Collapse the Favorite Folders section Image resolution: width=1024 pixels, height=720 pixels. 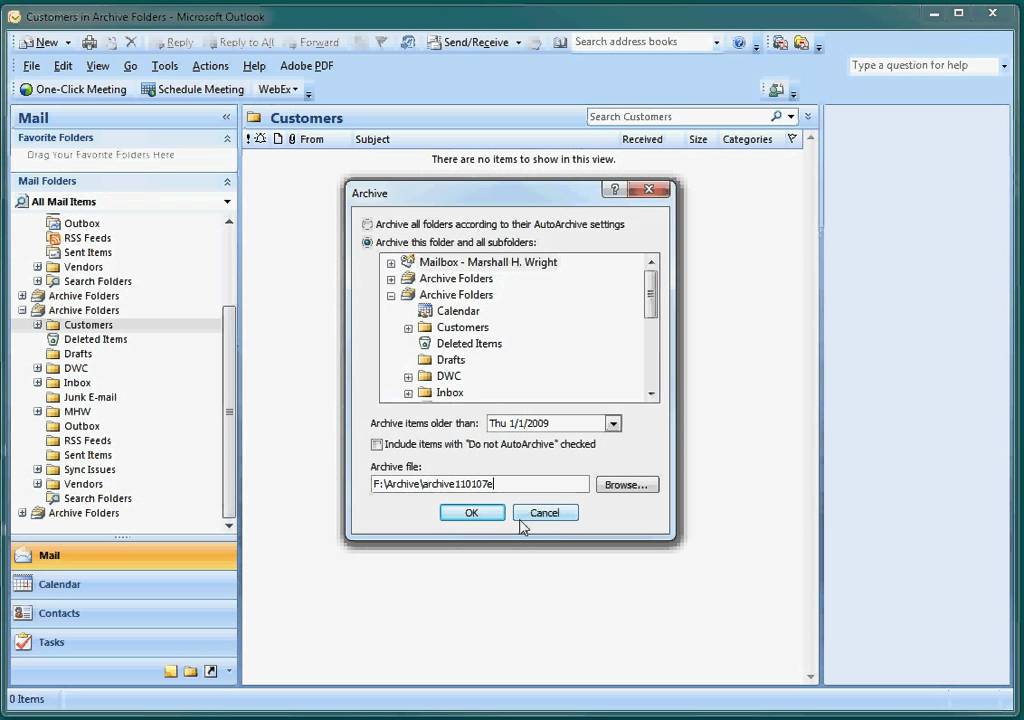tap(227, 139)
